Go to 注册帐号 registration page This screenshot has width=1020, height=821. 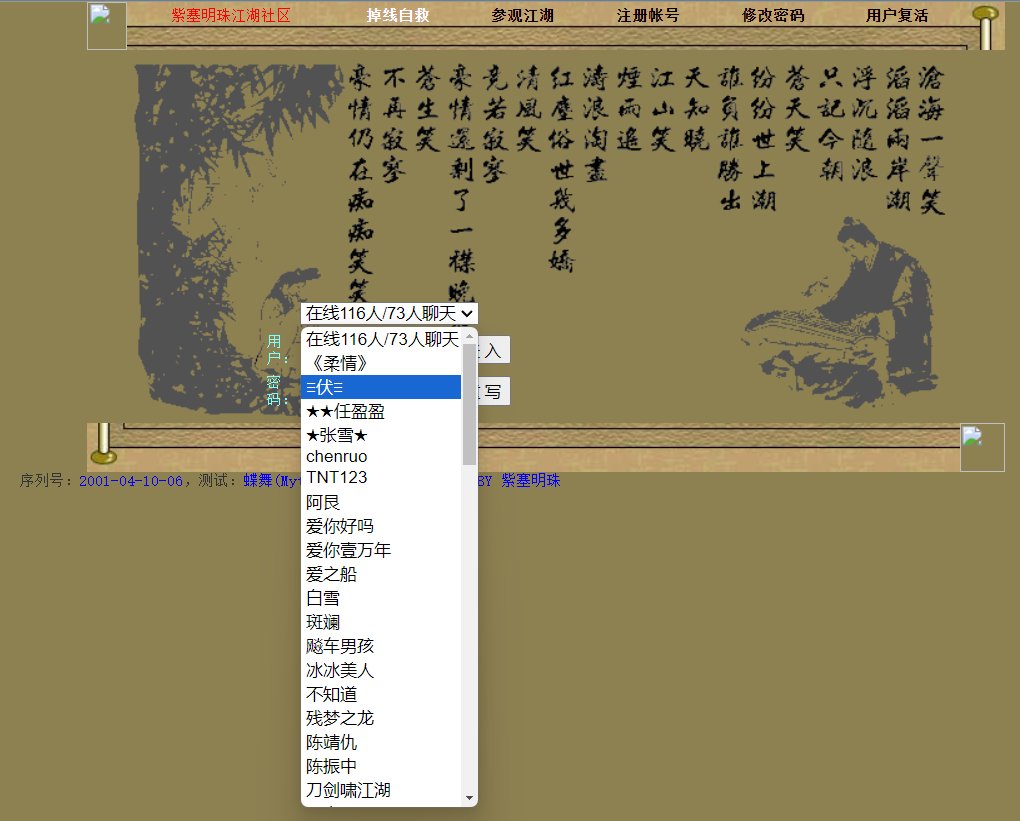[648, 15]
